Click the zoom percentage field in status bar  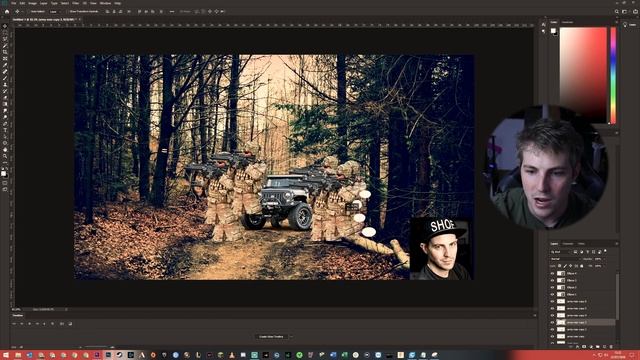[16, 309]
